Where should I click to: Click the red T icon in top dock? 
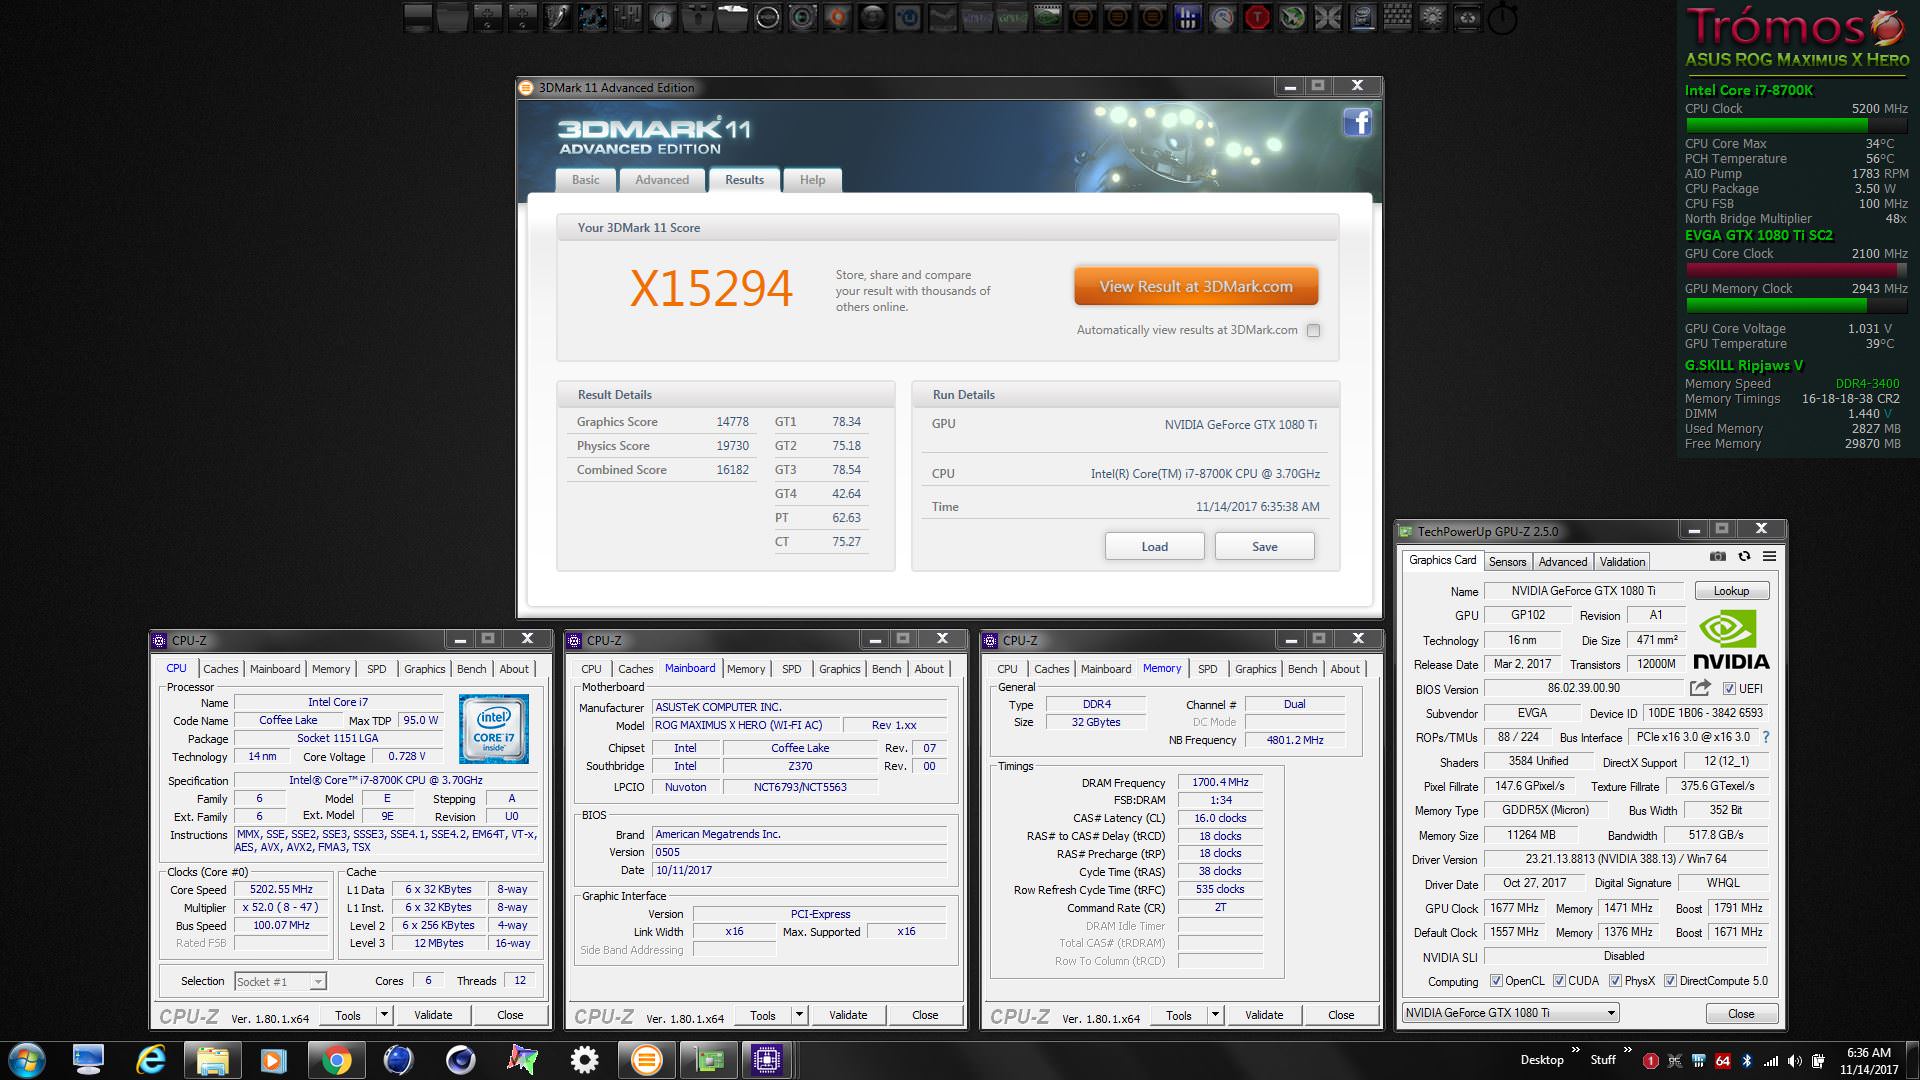pos(1257,17)
